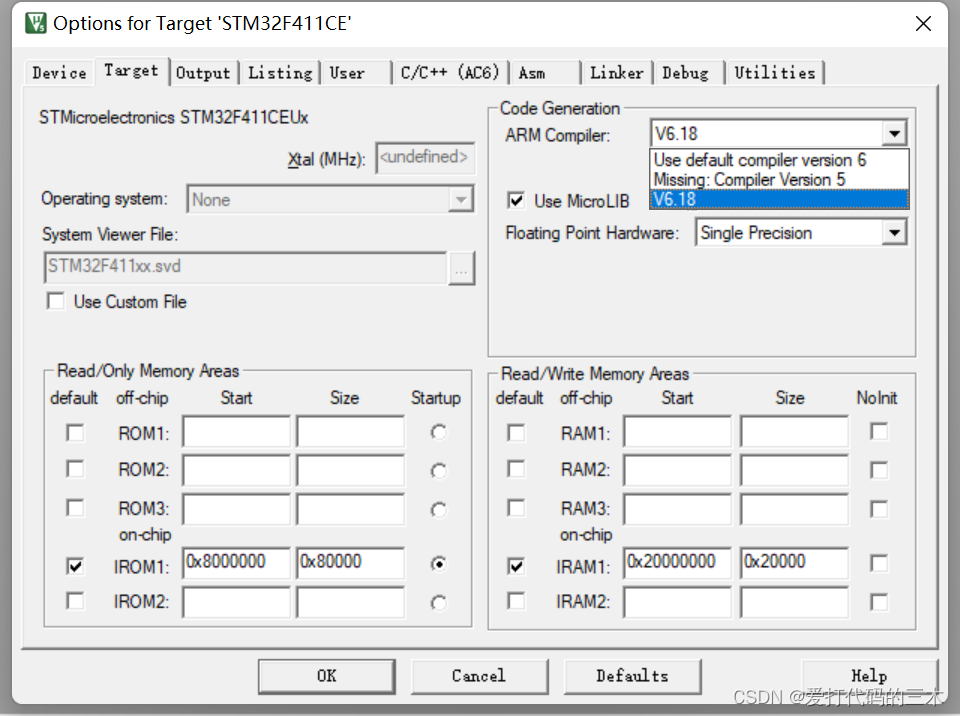This screenshot has height=716, width=960.
Task: Click the Cancel button
Action: pyautogui.click(x=479, y=676)
